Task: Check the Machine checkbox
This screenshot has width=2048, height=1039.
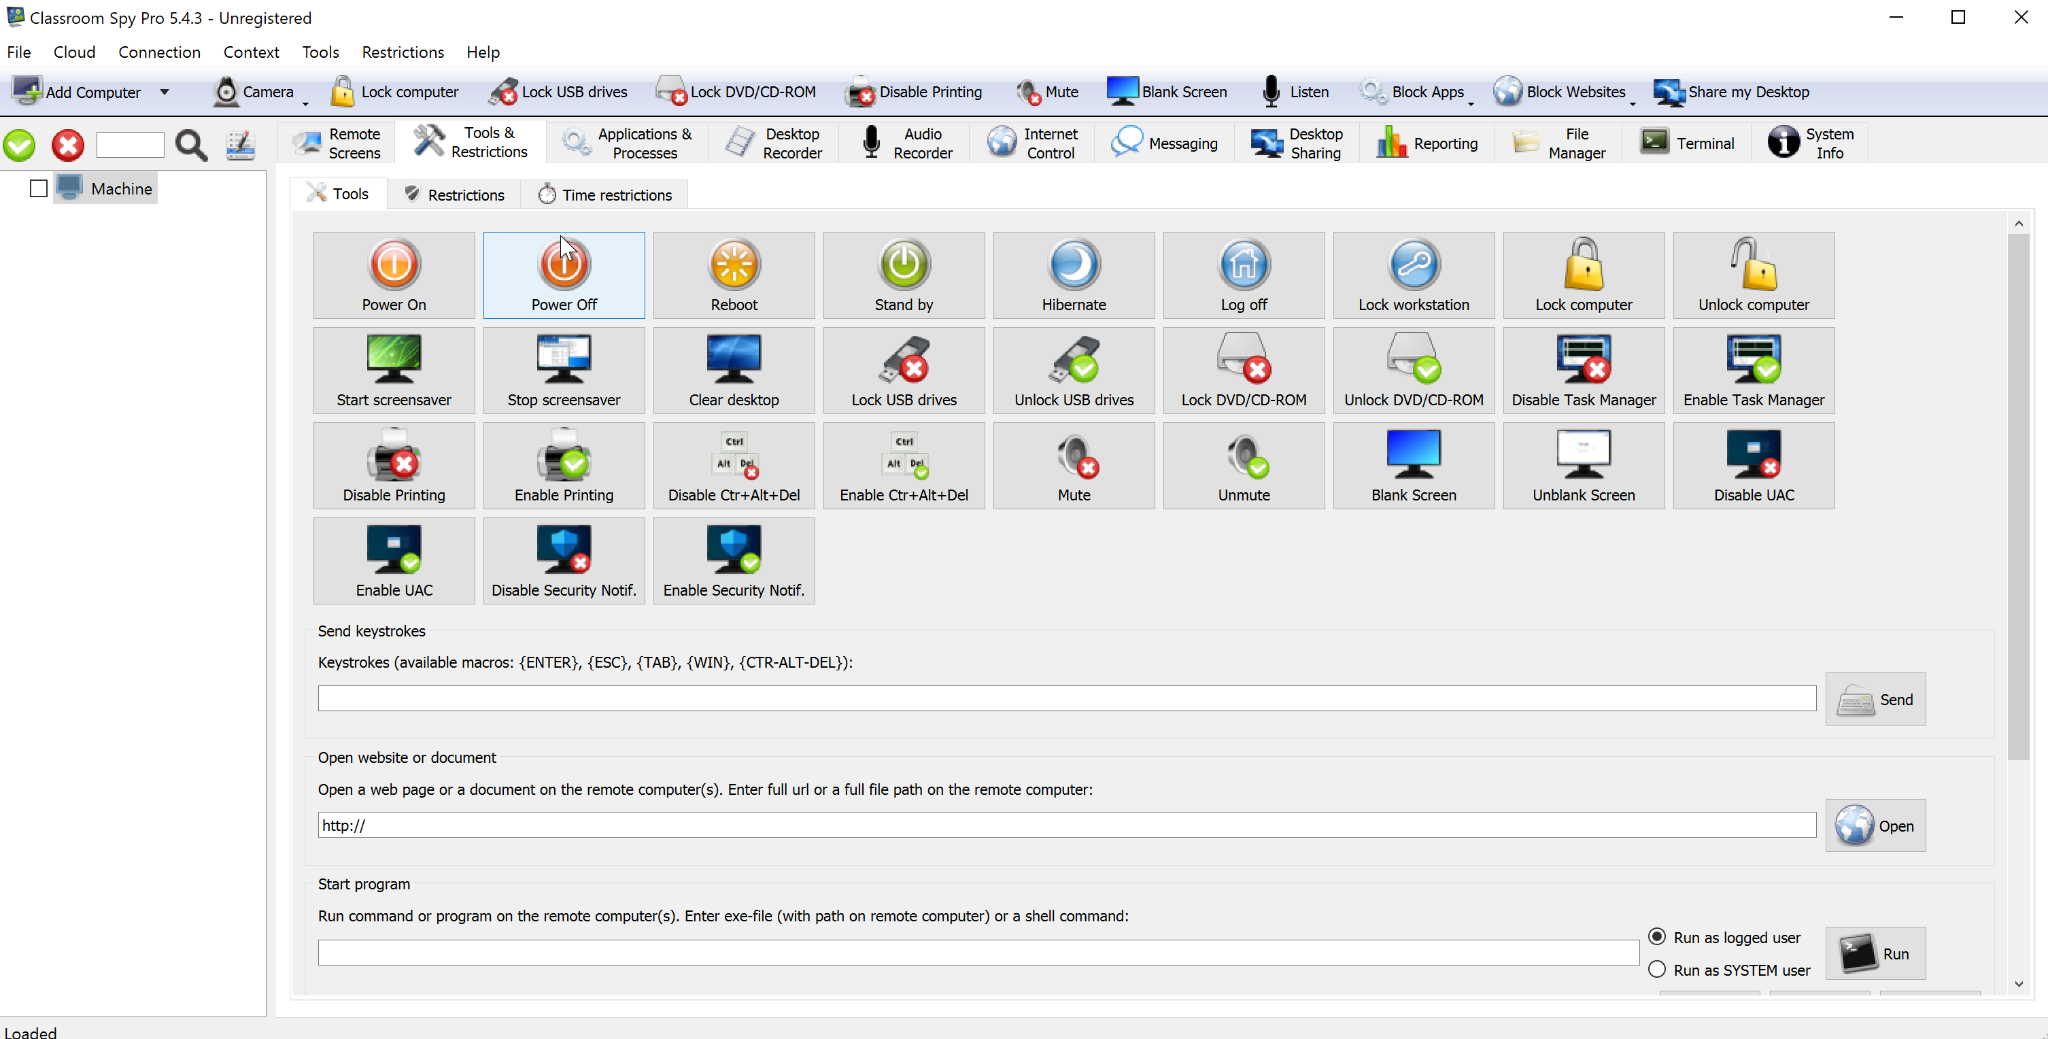Action: point(39,188)
